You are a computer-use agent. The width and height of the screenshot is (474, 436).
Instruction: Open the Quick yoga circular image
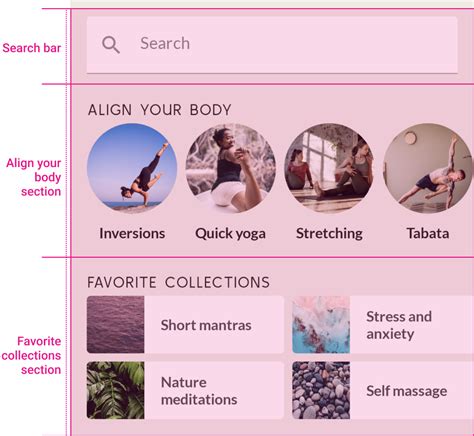tap(231, 168)
